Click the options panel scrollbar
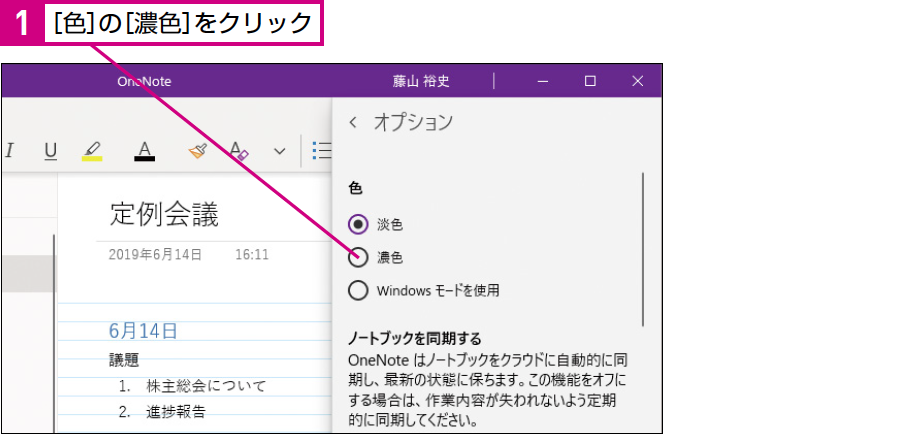 (x=643, y=249)
